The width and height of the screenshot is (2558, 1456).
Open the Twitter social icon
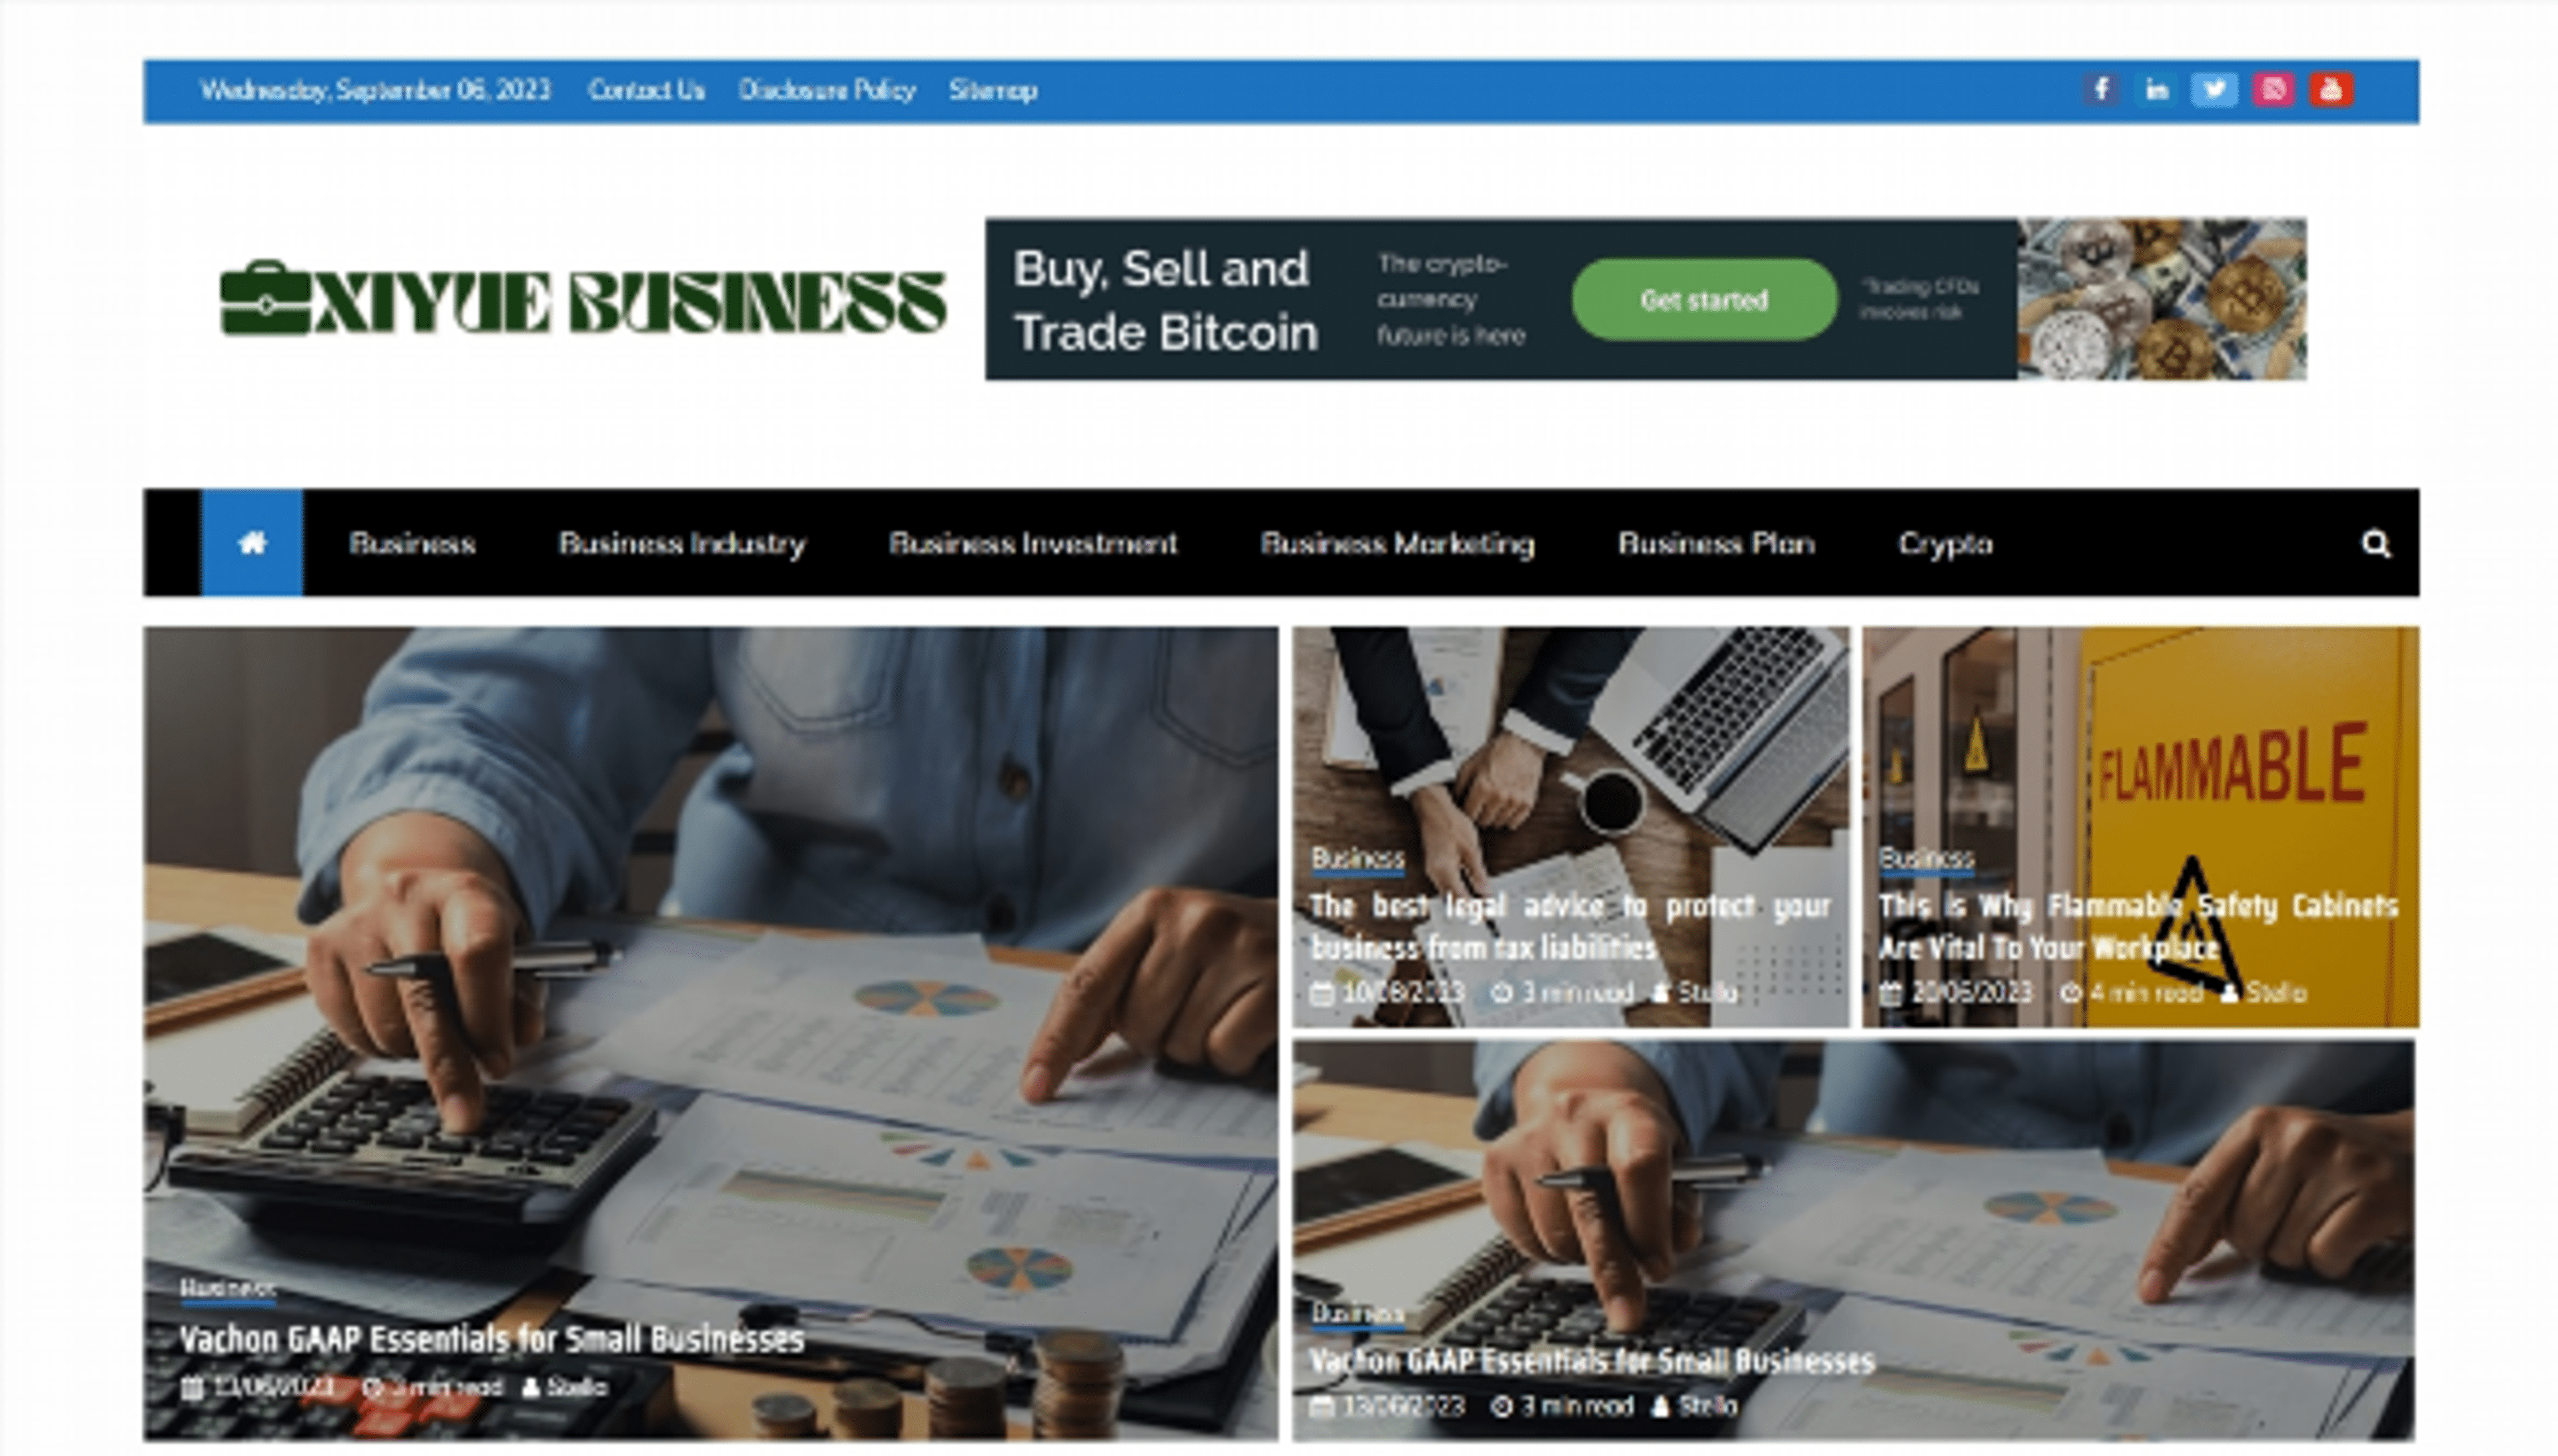pos(2214,90)
